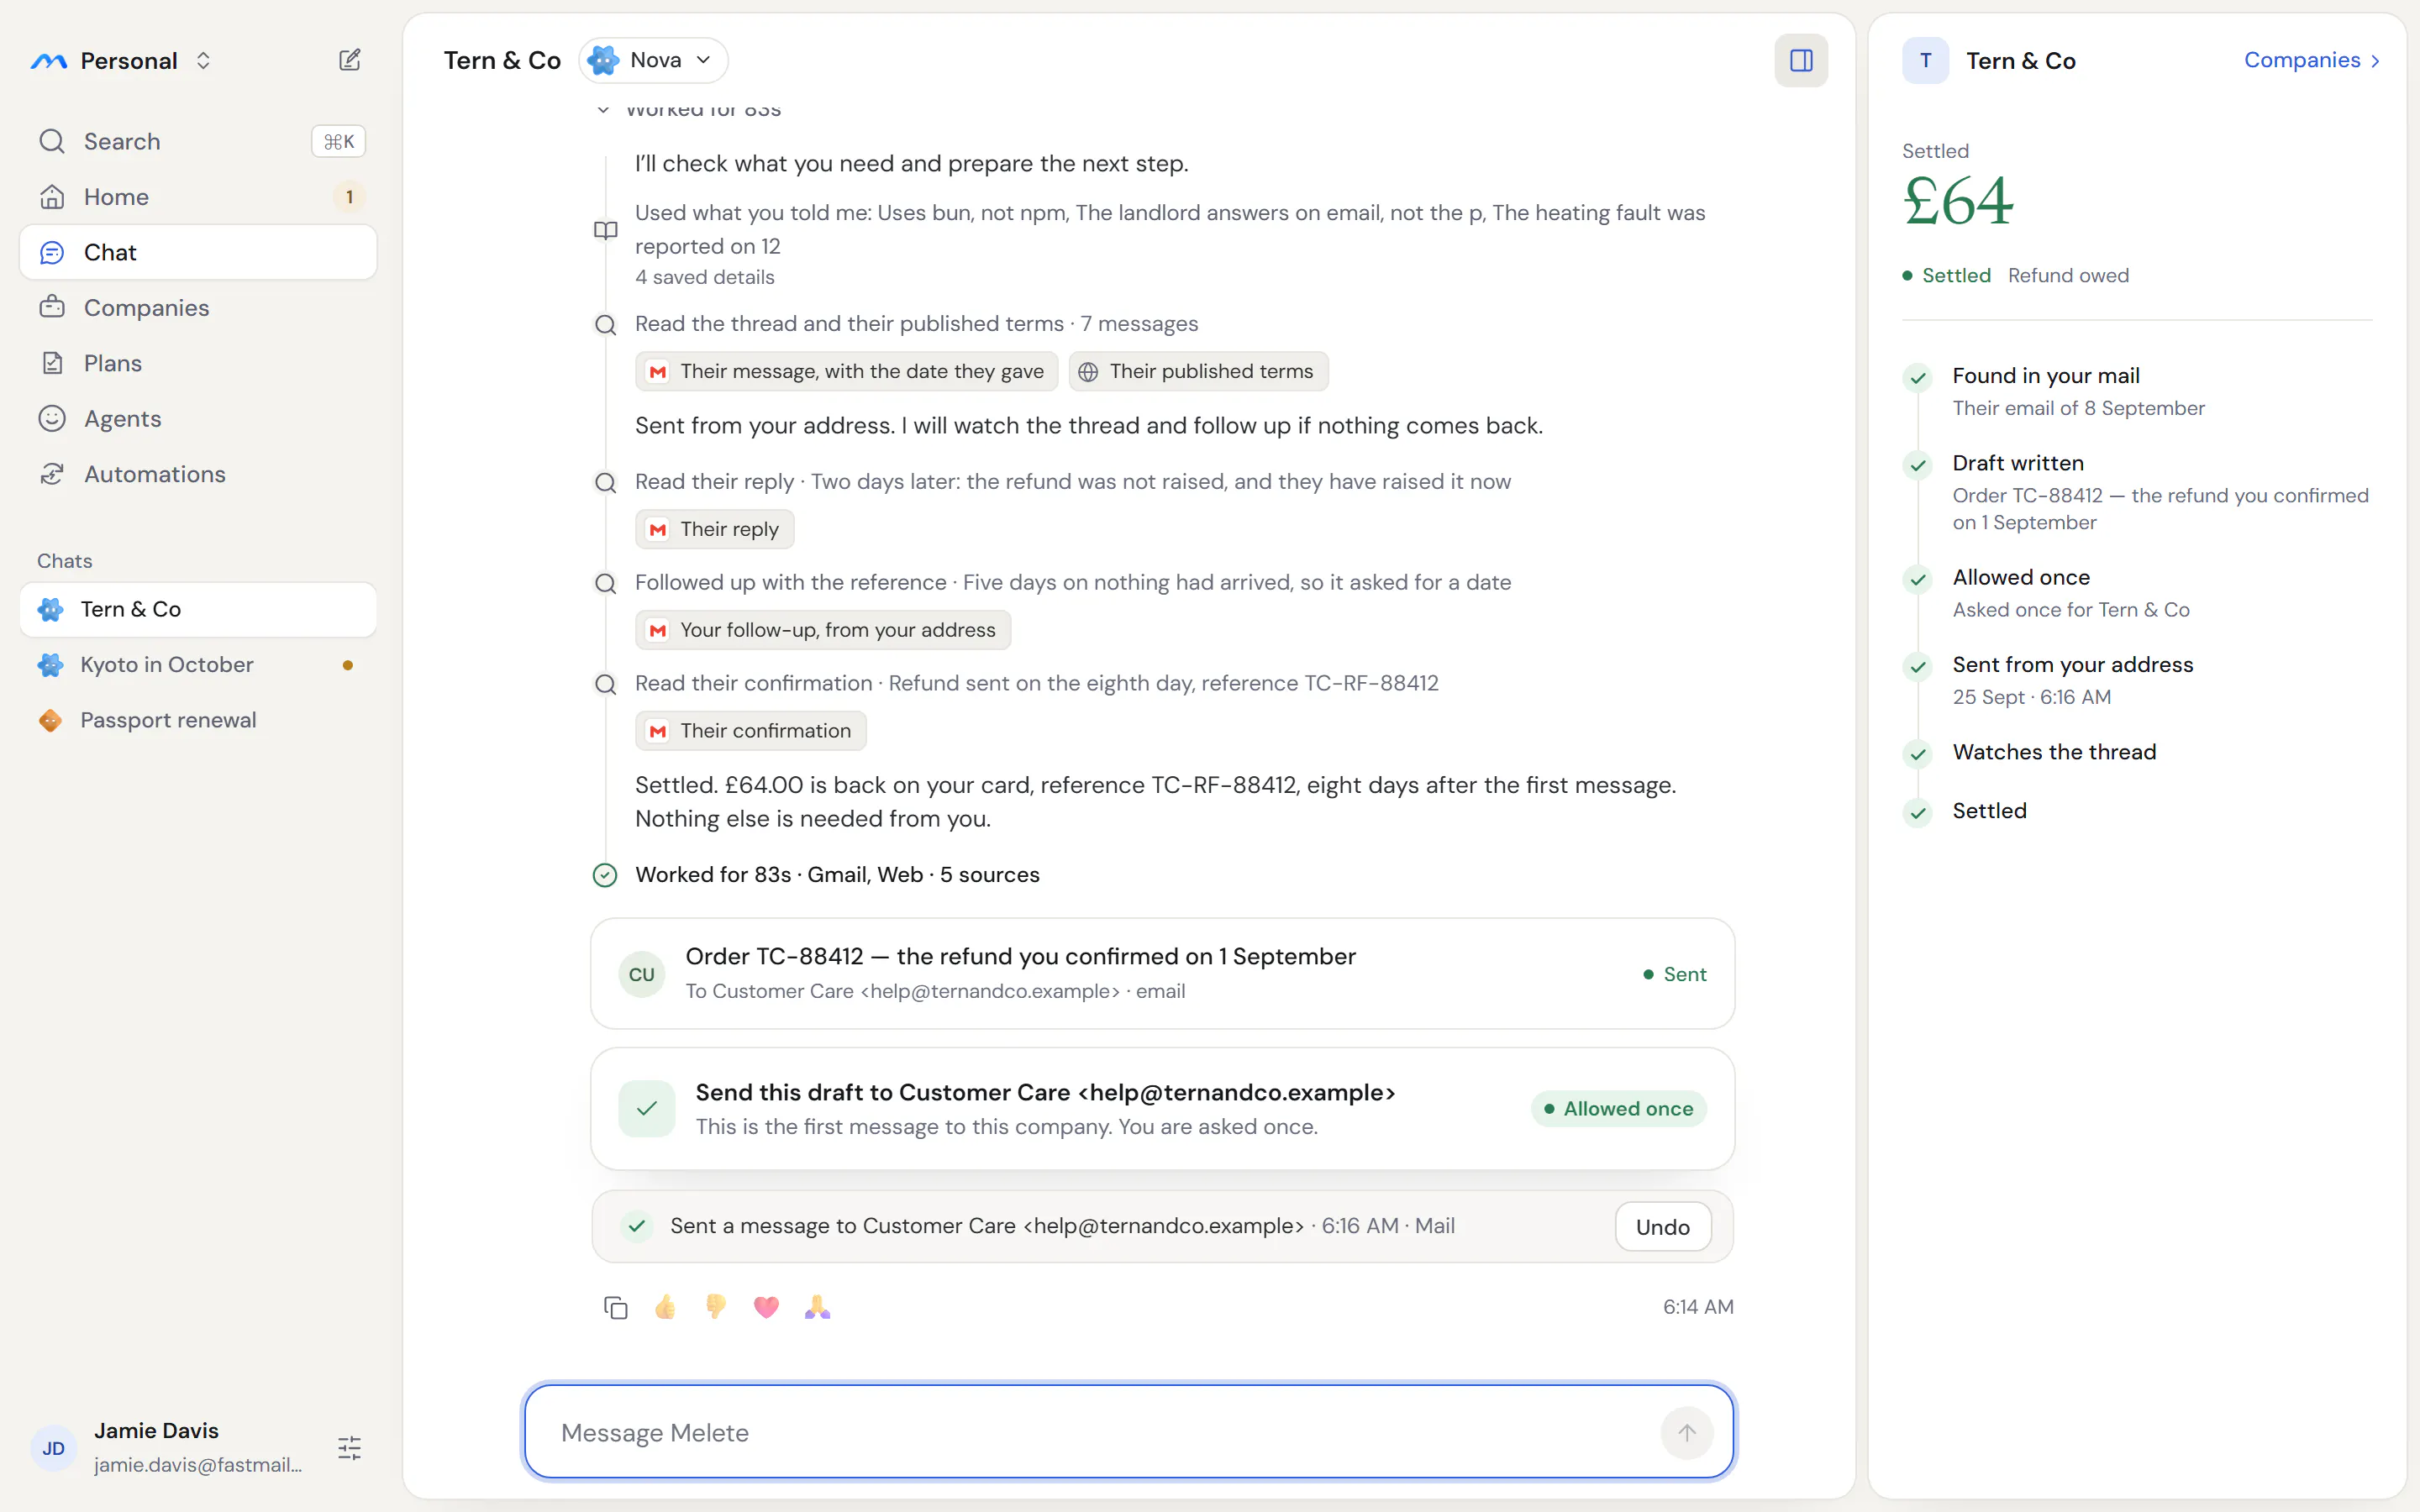React with the heart emoji
2420x1512 pixels.
(x=766, y=1307)
